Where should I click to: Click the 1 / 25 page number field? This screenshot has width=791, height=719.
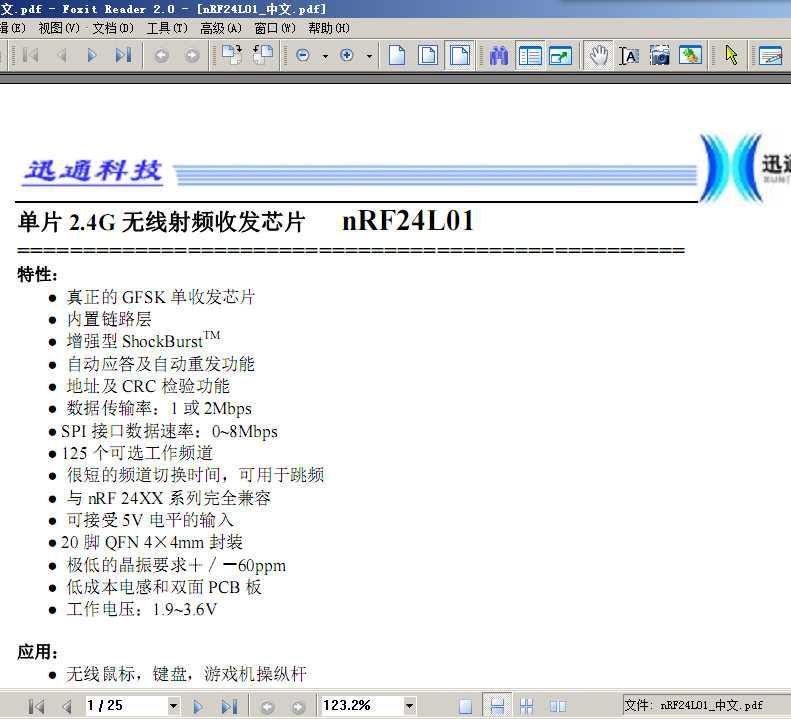point(126,705)
